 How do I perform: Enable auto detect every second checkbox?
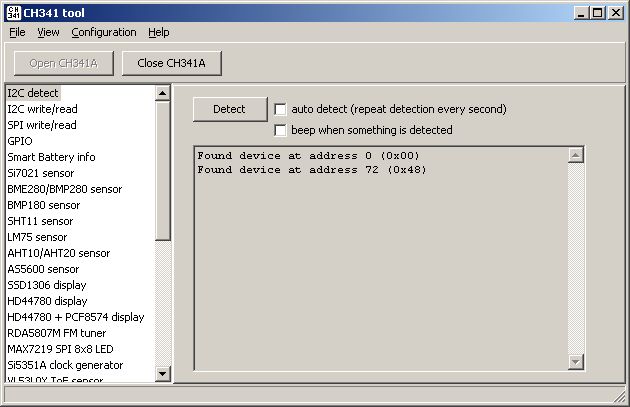280,109
